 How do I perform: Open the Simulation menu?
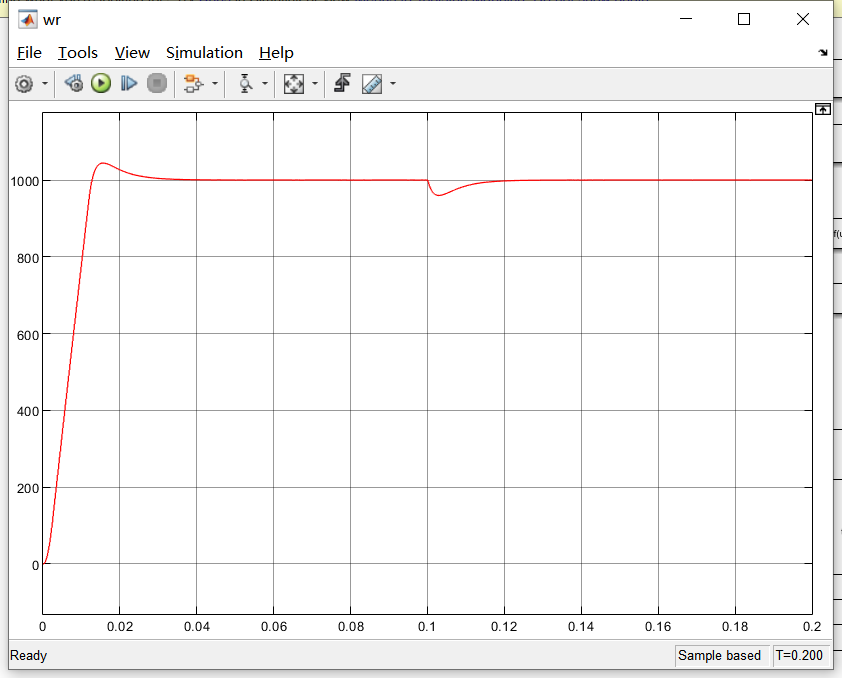click(204, 52)
